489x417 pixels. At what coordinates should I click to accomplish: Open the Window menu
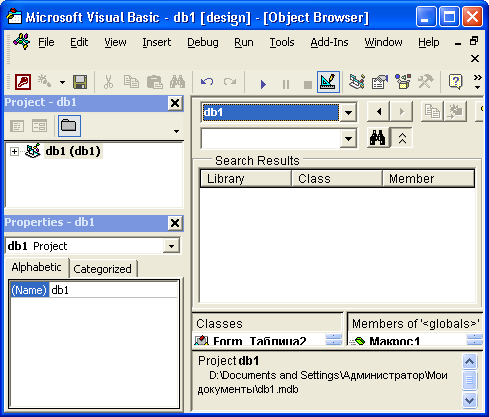pos(383,42)
